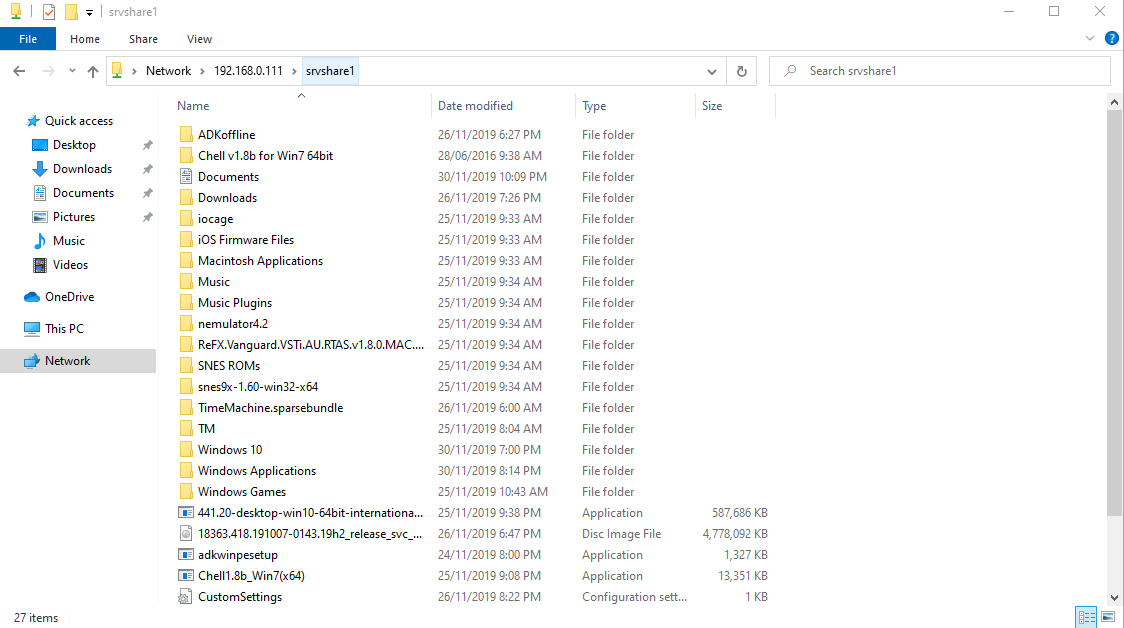The image size is (1124, 628).
Task: Refresh the srvshare1 folder
Action: click(742, 71)
